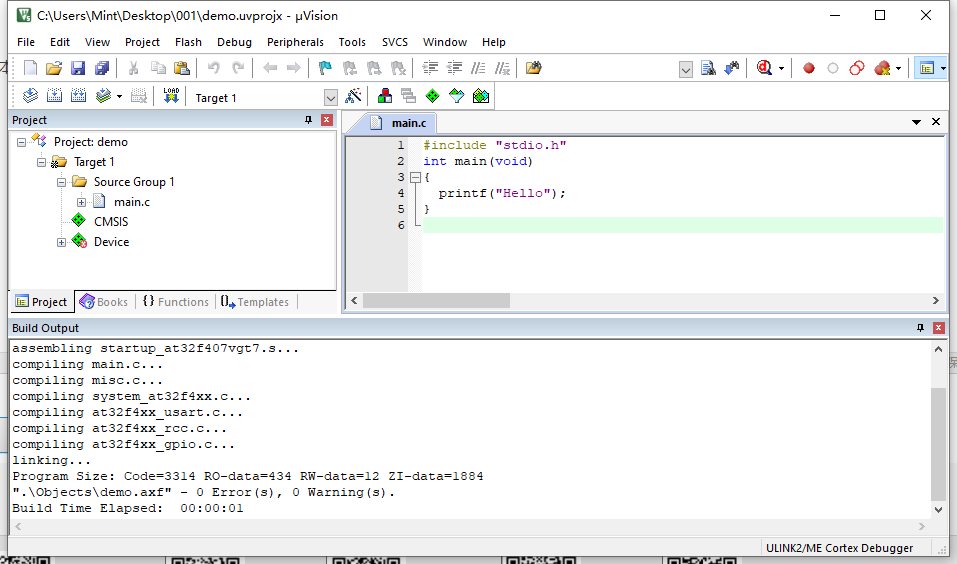Download to flash LOAD icon
The width and height of the screenshot is (957, 564).
[171, 96]
